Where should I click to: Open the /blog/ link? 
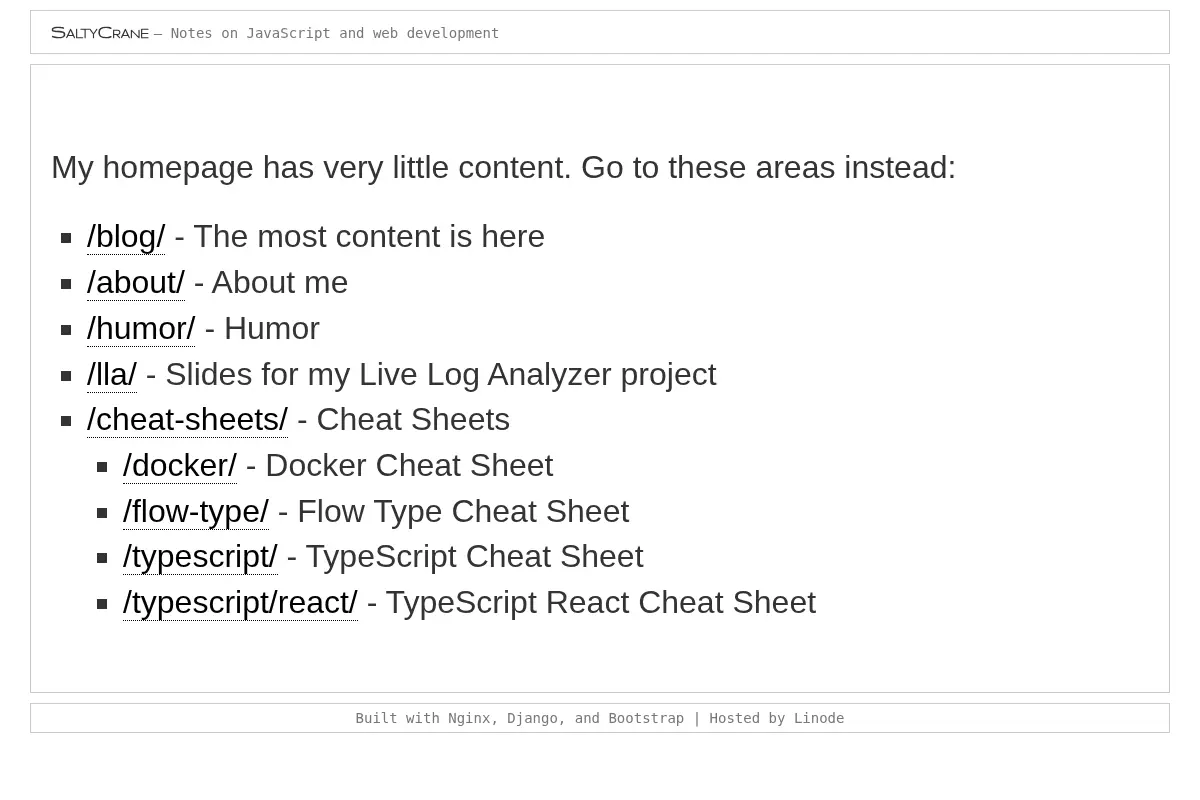click(x=126, y=237)
